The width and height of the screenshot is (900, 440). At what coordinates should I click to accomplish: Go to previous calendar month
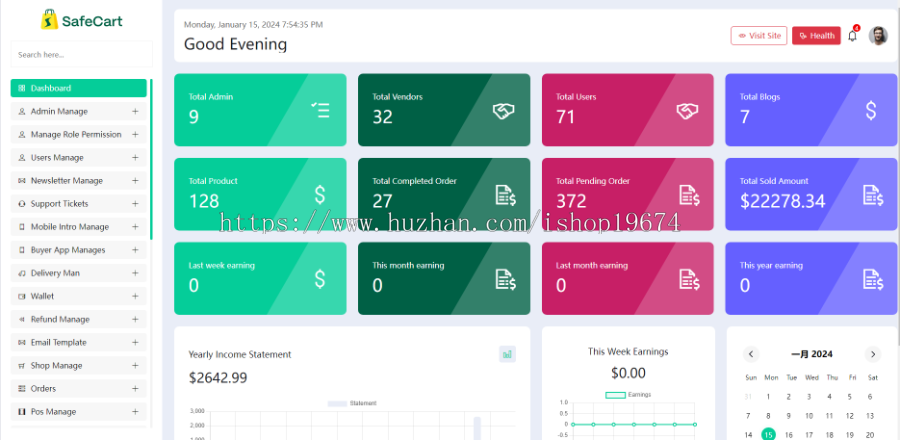coord(751,354)
